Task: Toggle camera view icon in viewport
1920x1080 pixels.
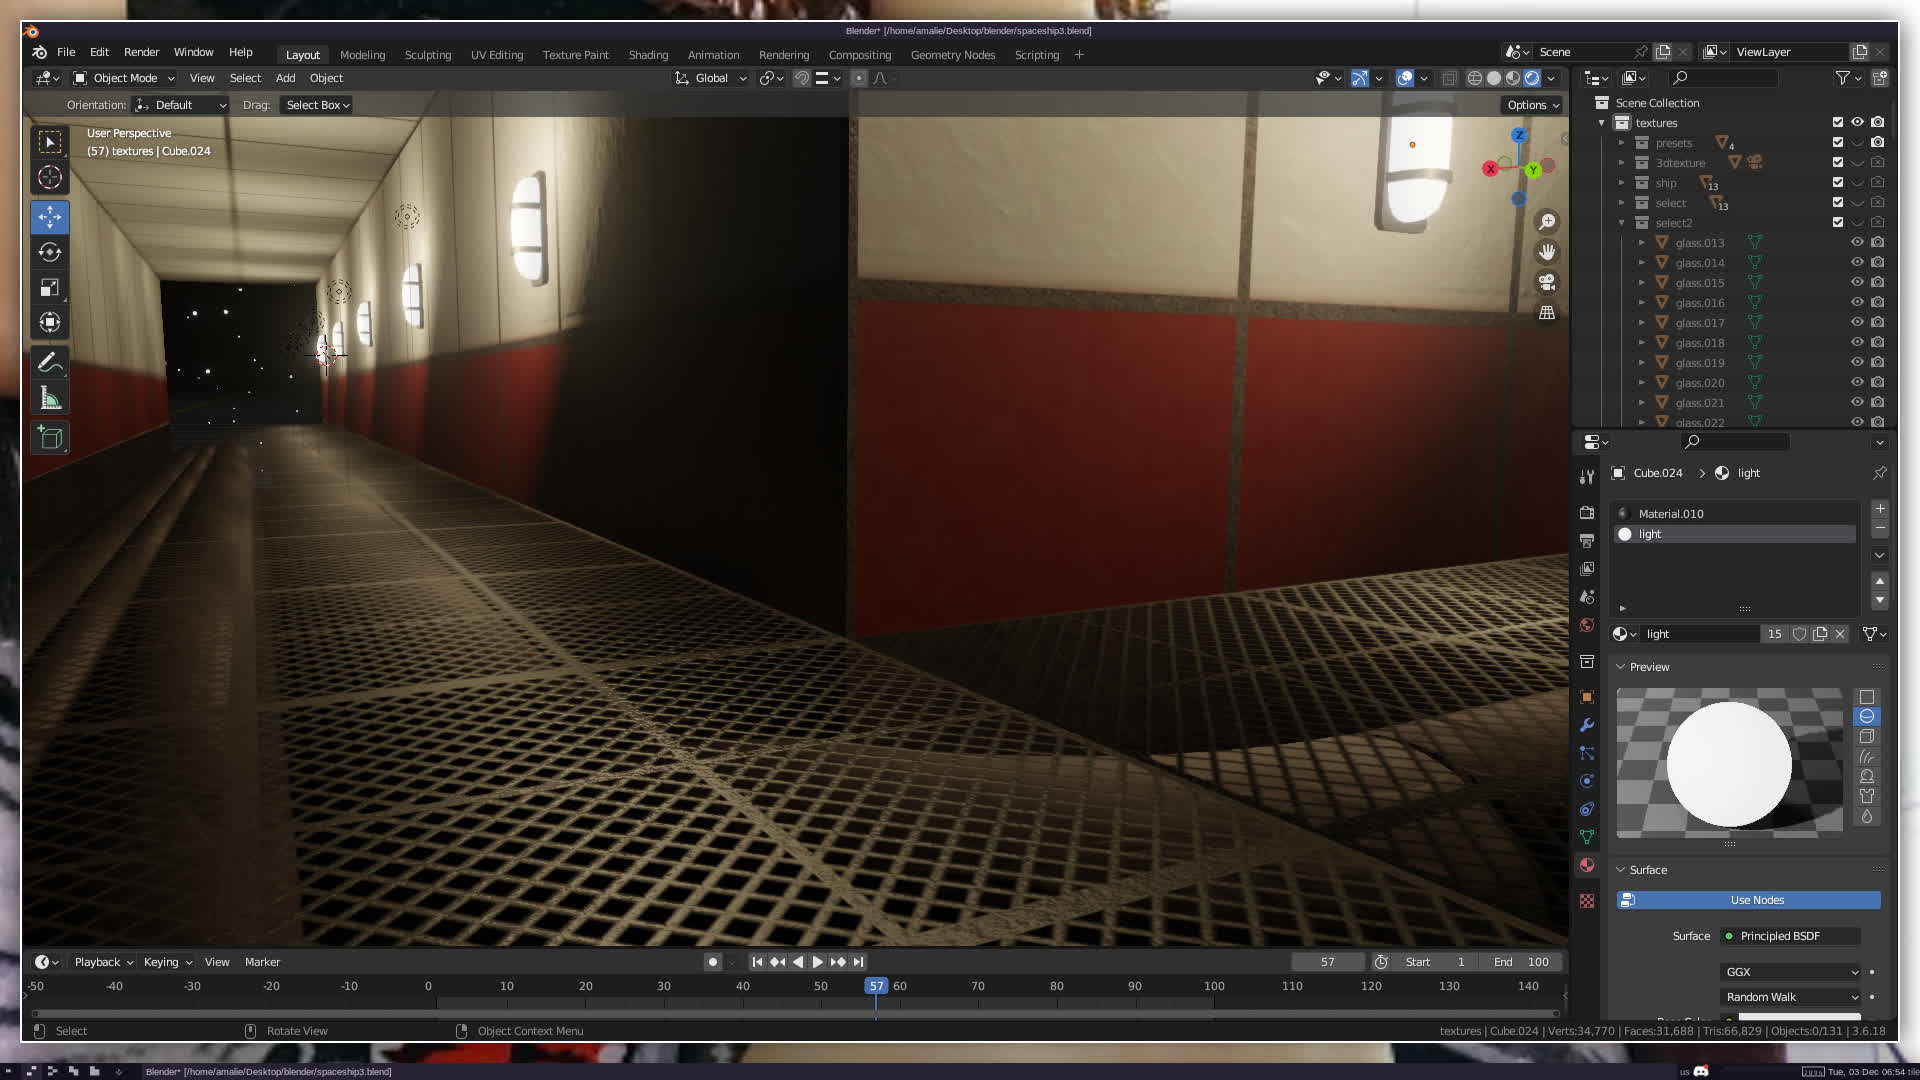Action: tap(1547, 282)
